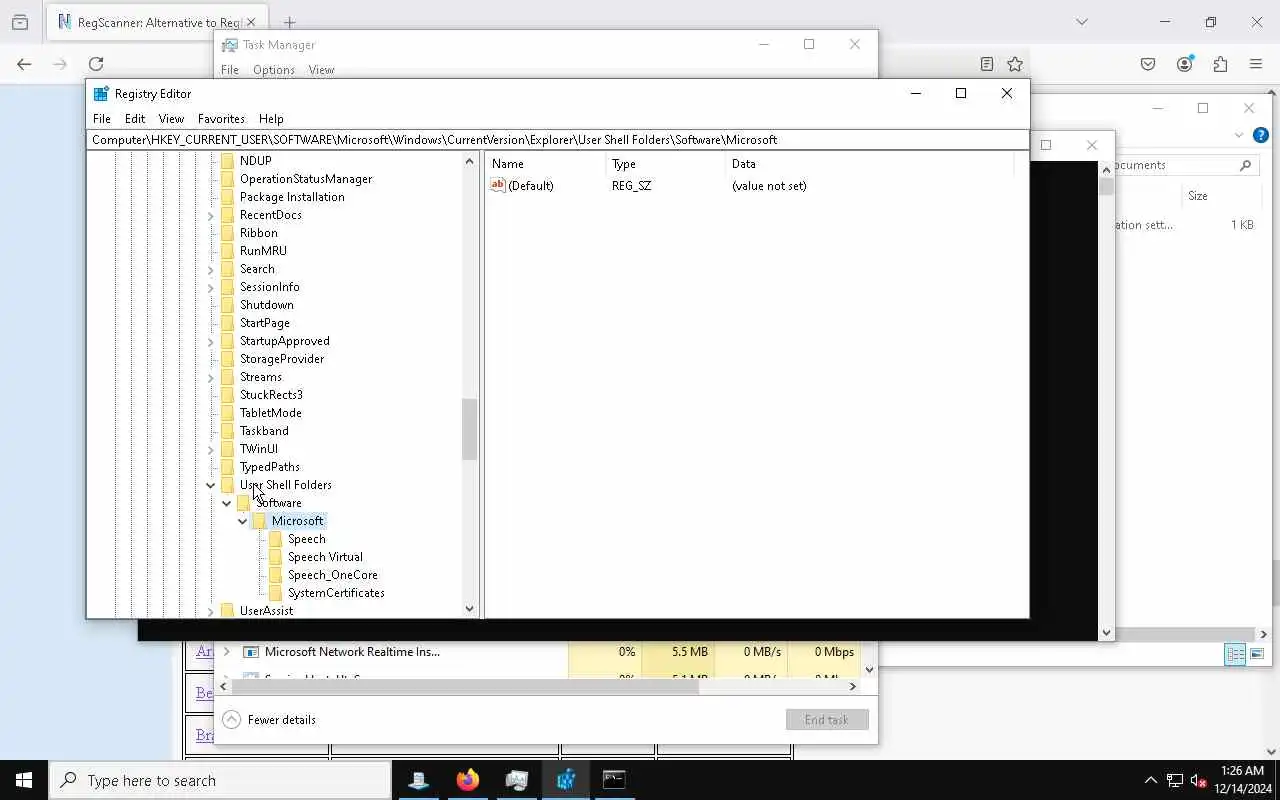This screenshot has height=800, width=1280.
Task: Expand the RecentDocs registry key
Action: coord(211,215)
